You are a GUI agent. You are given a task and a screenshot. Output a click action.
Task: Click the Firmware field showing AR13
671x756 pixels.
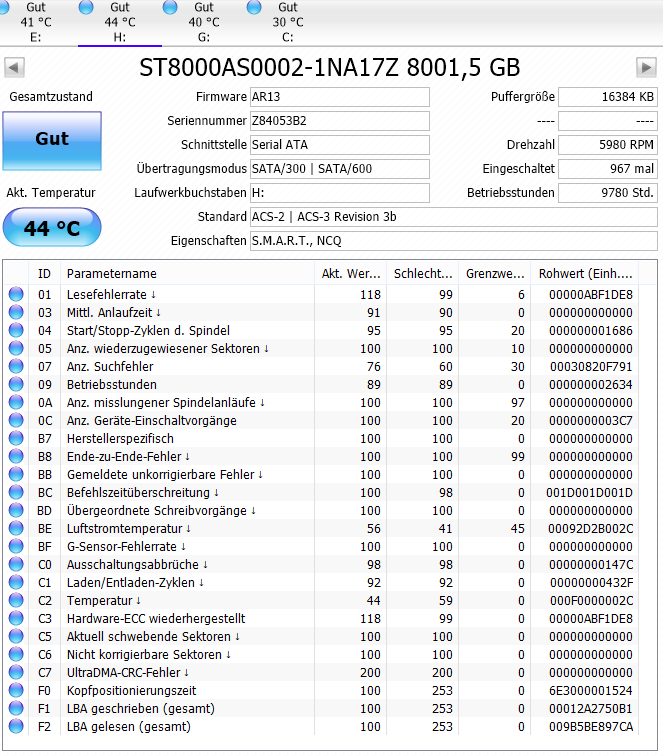(x=339, y=97)
